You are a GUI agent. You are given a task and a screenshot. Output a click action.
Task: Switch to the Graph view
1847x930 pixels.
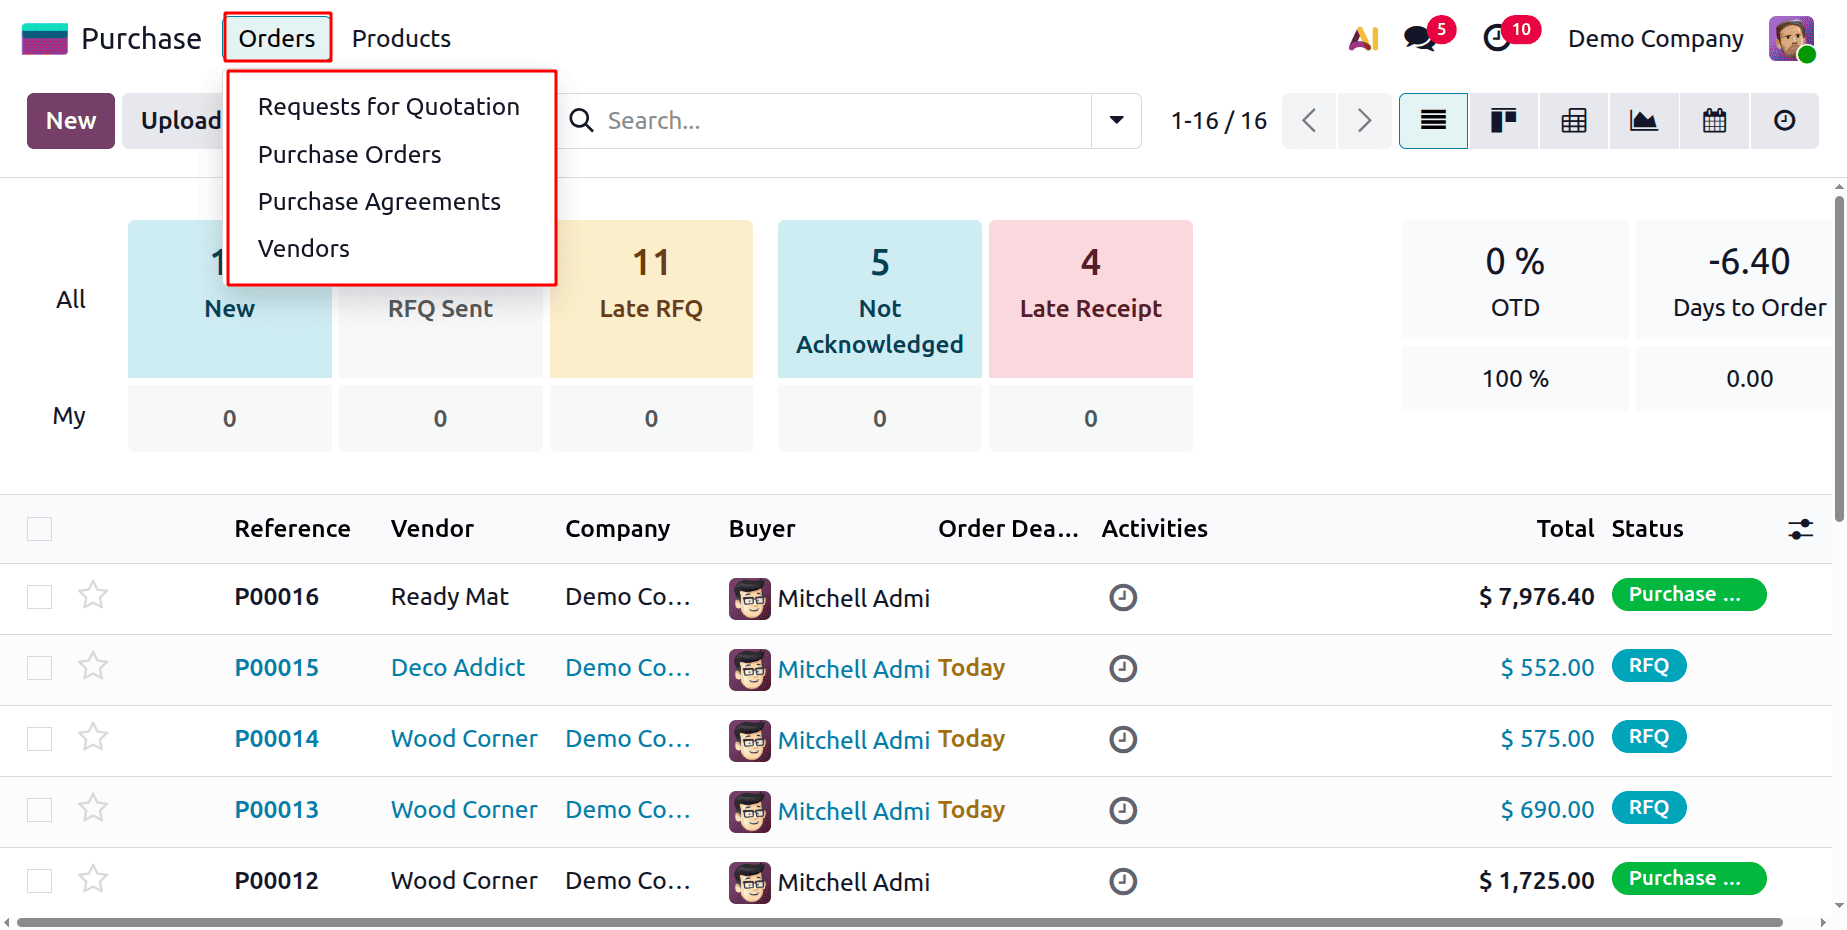(1642, 120)
